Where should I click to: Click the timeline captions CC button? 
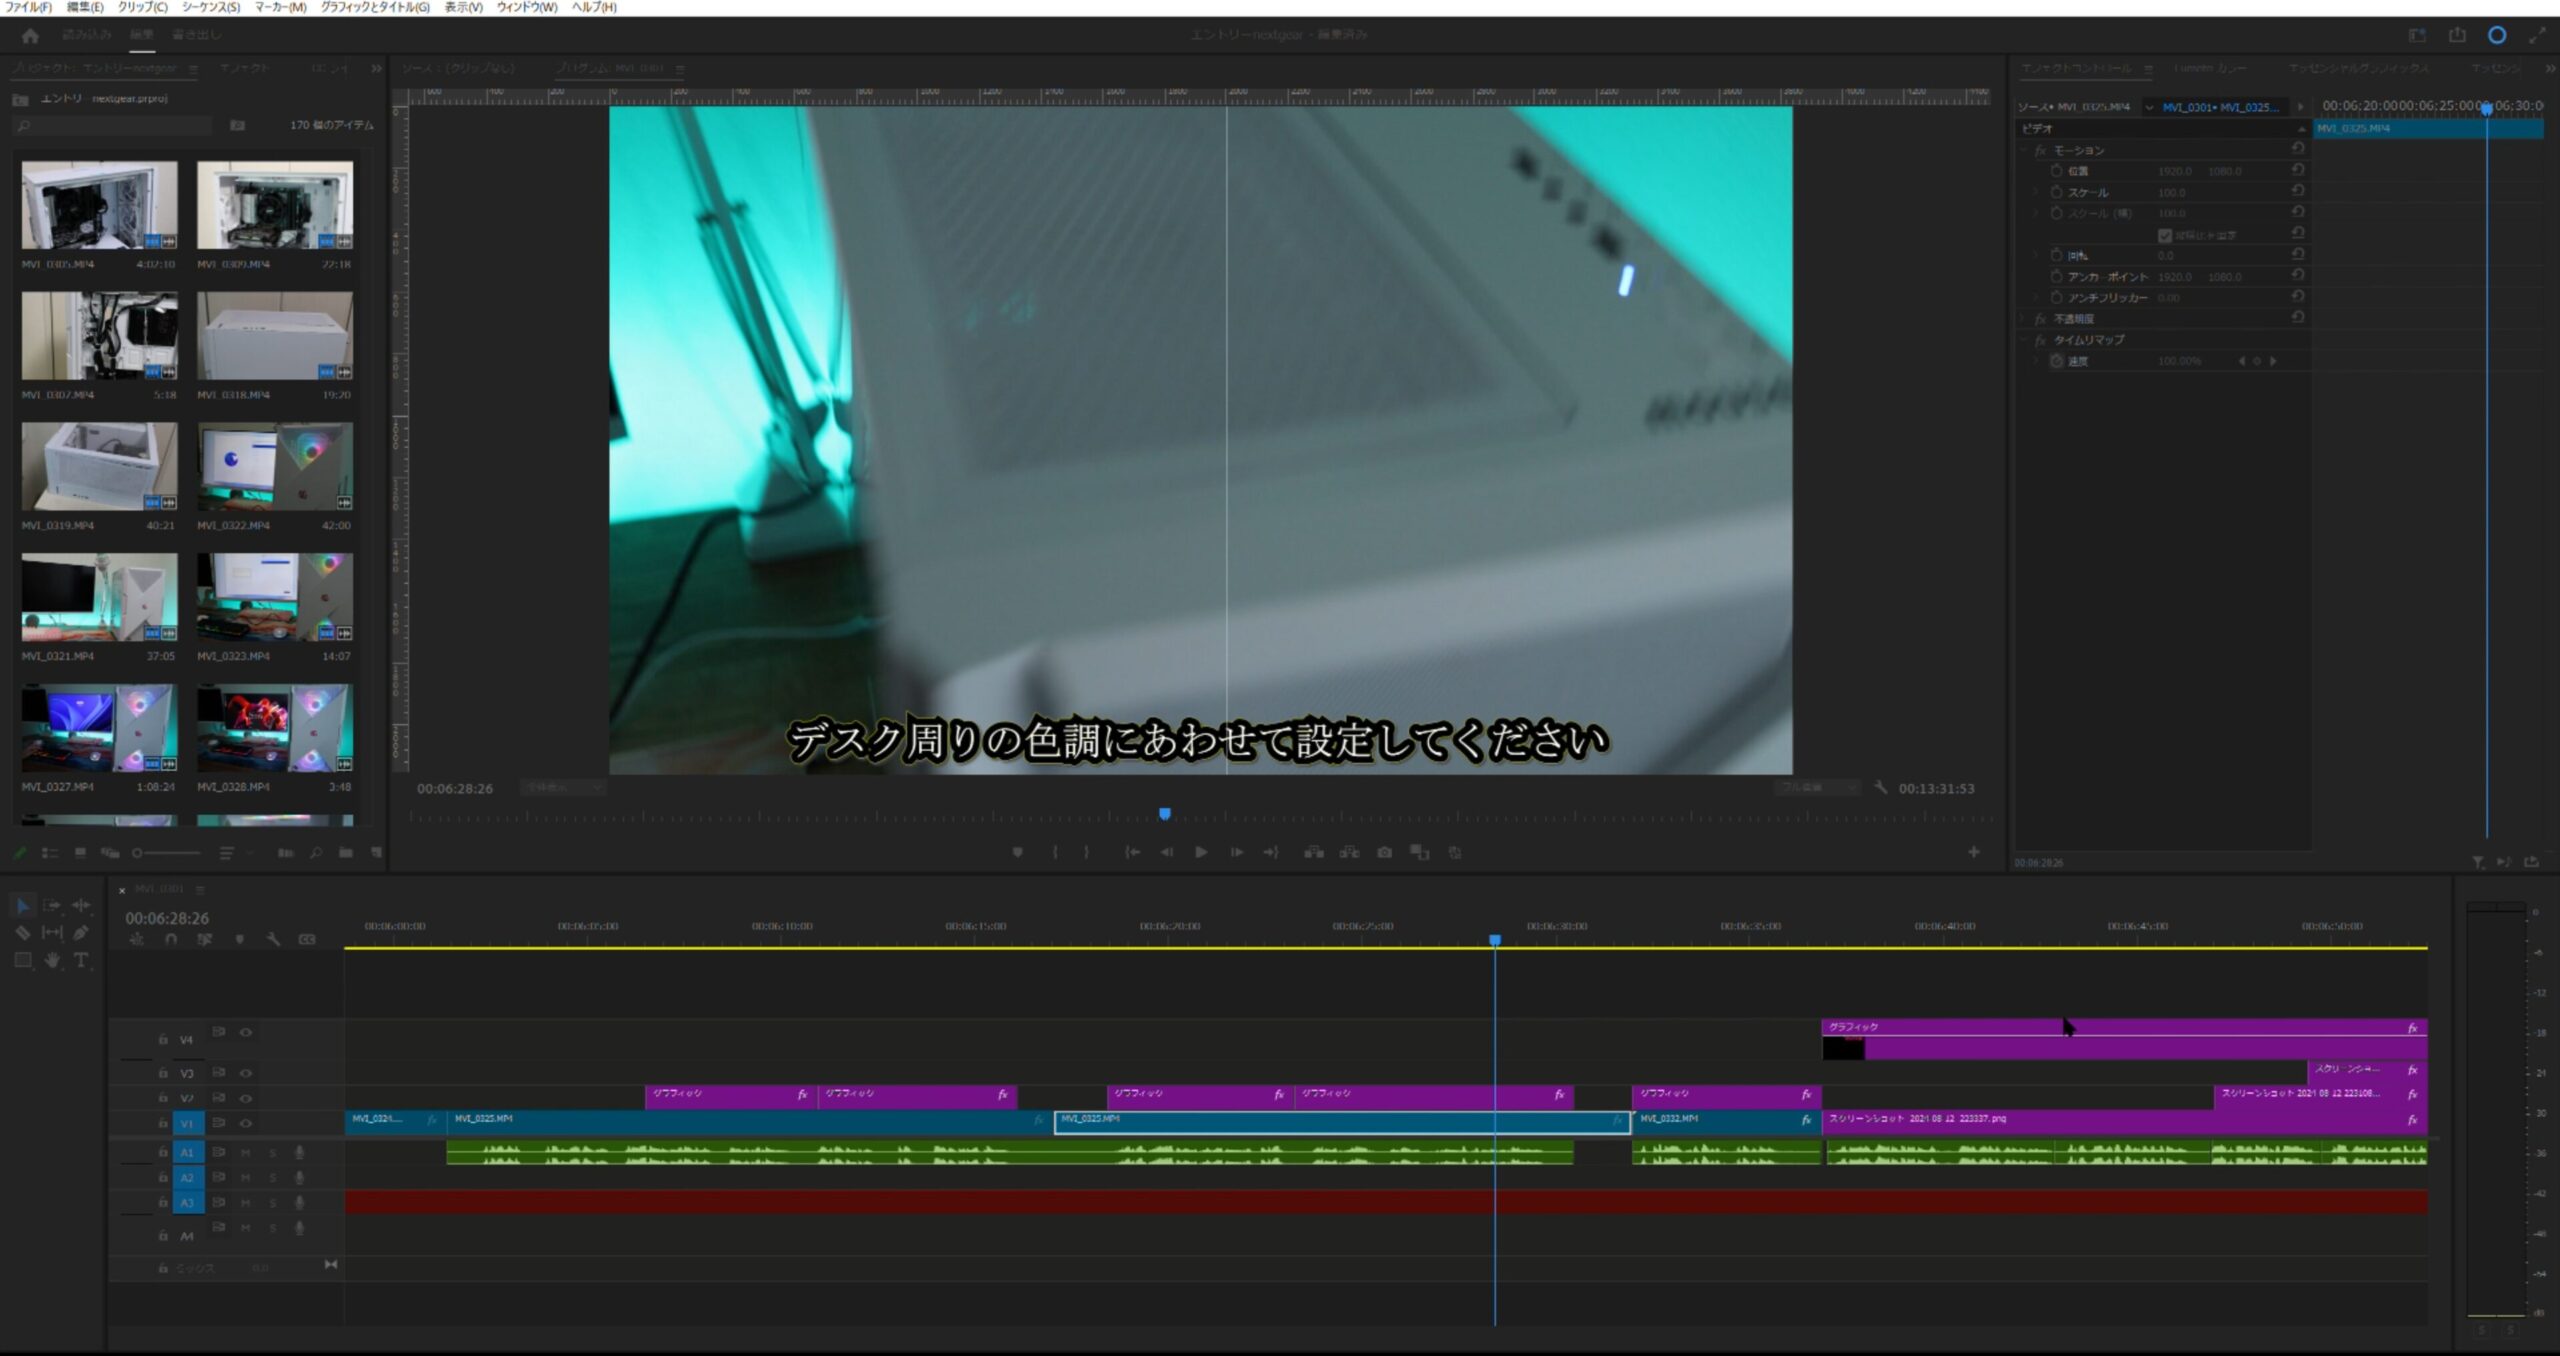[x=307, y=940]
